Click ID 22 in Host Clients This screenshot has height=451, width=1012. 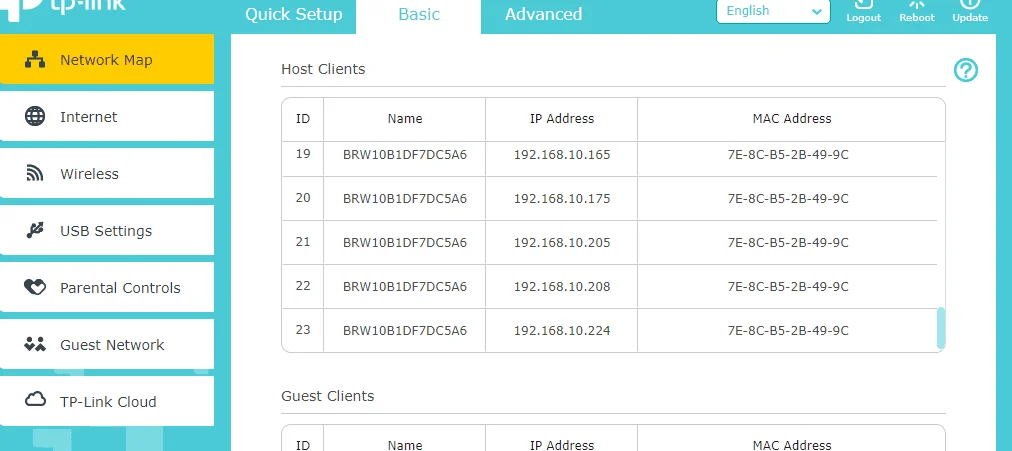(x=303, y=285)
